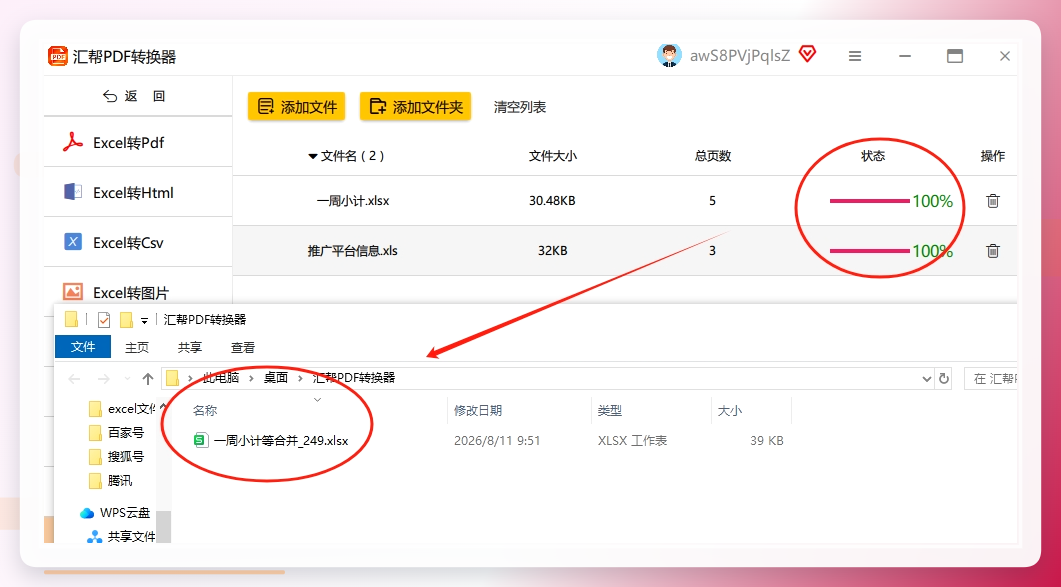Expand the address bar history dropdown
This screenshot has width=1061, height=587.
pyautogui.click(x=927, y=379)
